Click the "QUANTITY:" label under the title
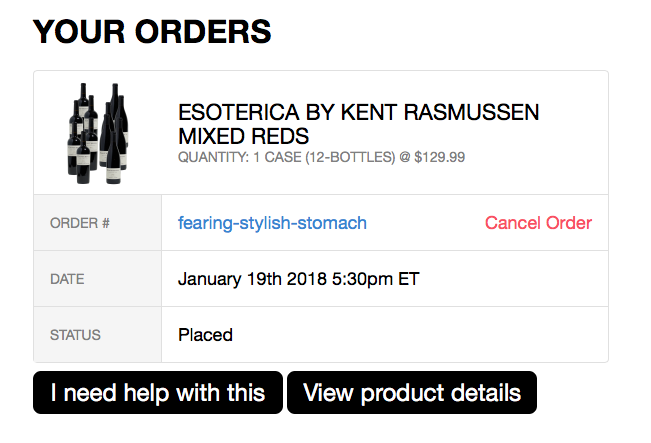 click(x=211, y=158)
